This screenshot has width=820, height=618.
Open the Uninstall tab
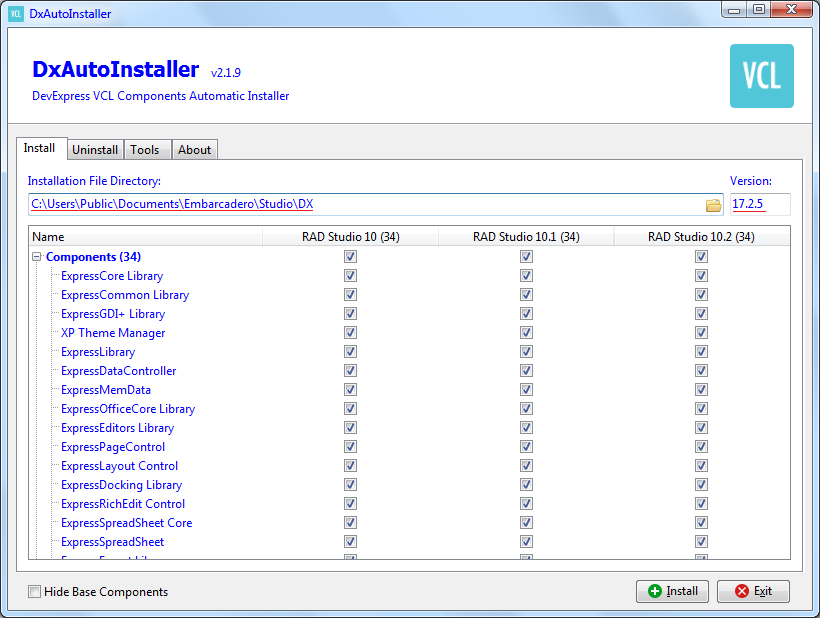pyautogui.click(x=95, y=150)
